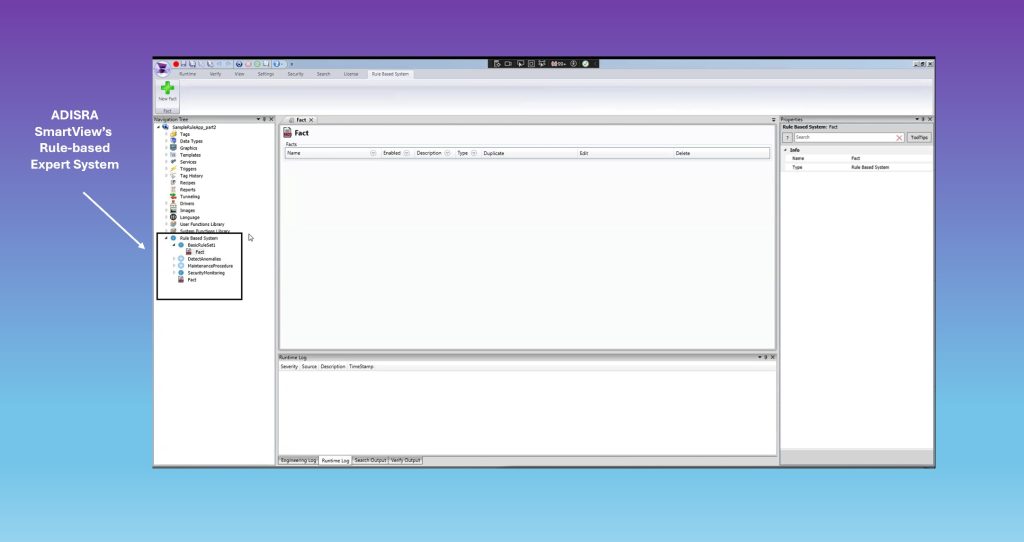Open the ADISRA application menu orb
This screenshot has height=542, width=1024.
tap(161, 68)
